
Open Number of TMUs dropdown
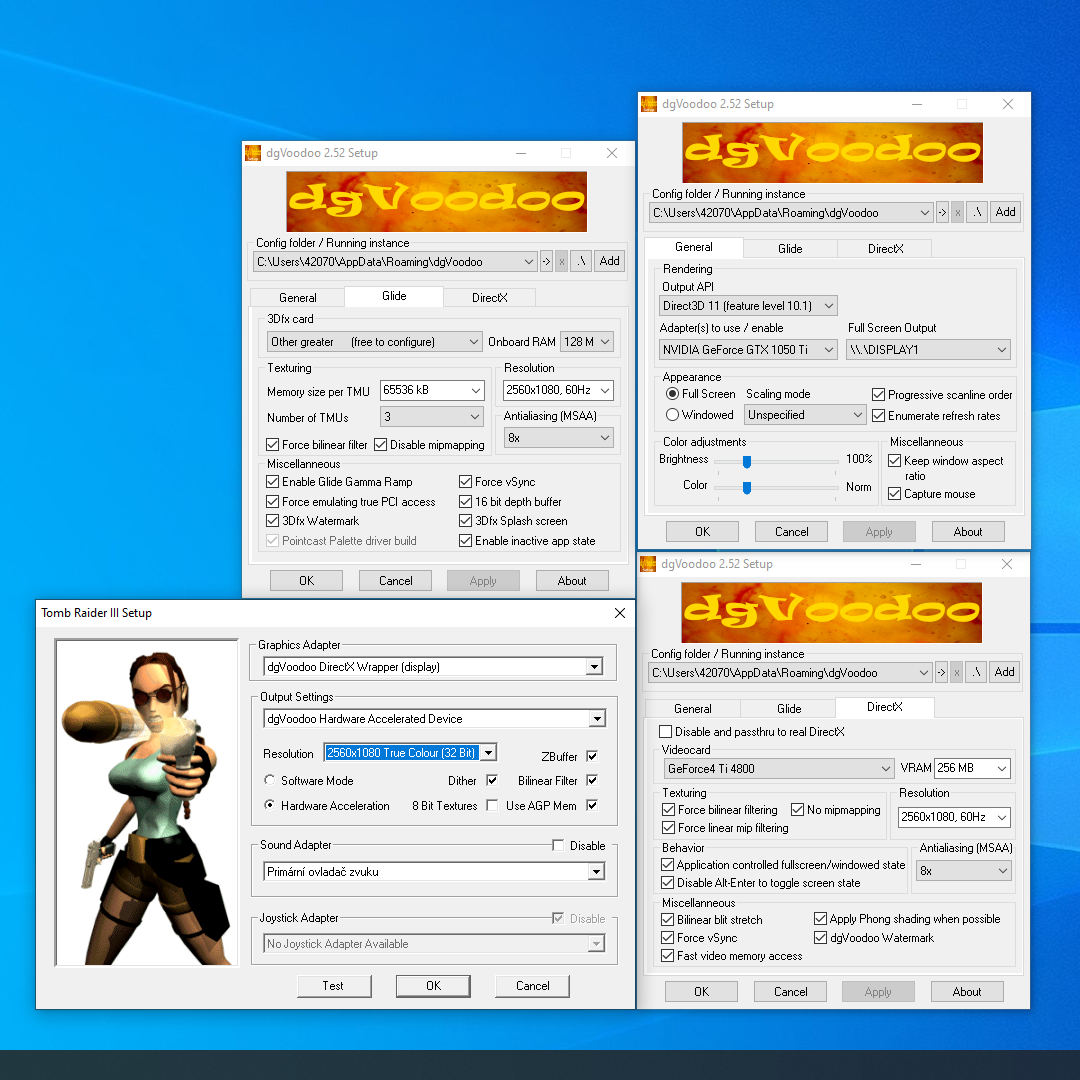coord(432,417)
